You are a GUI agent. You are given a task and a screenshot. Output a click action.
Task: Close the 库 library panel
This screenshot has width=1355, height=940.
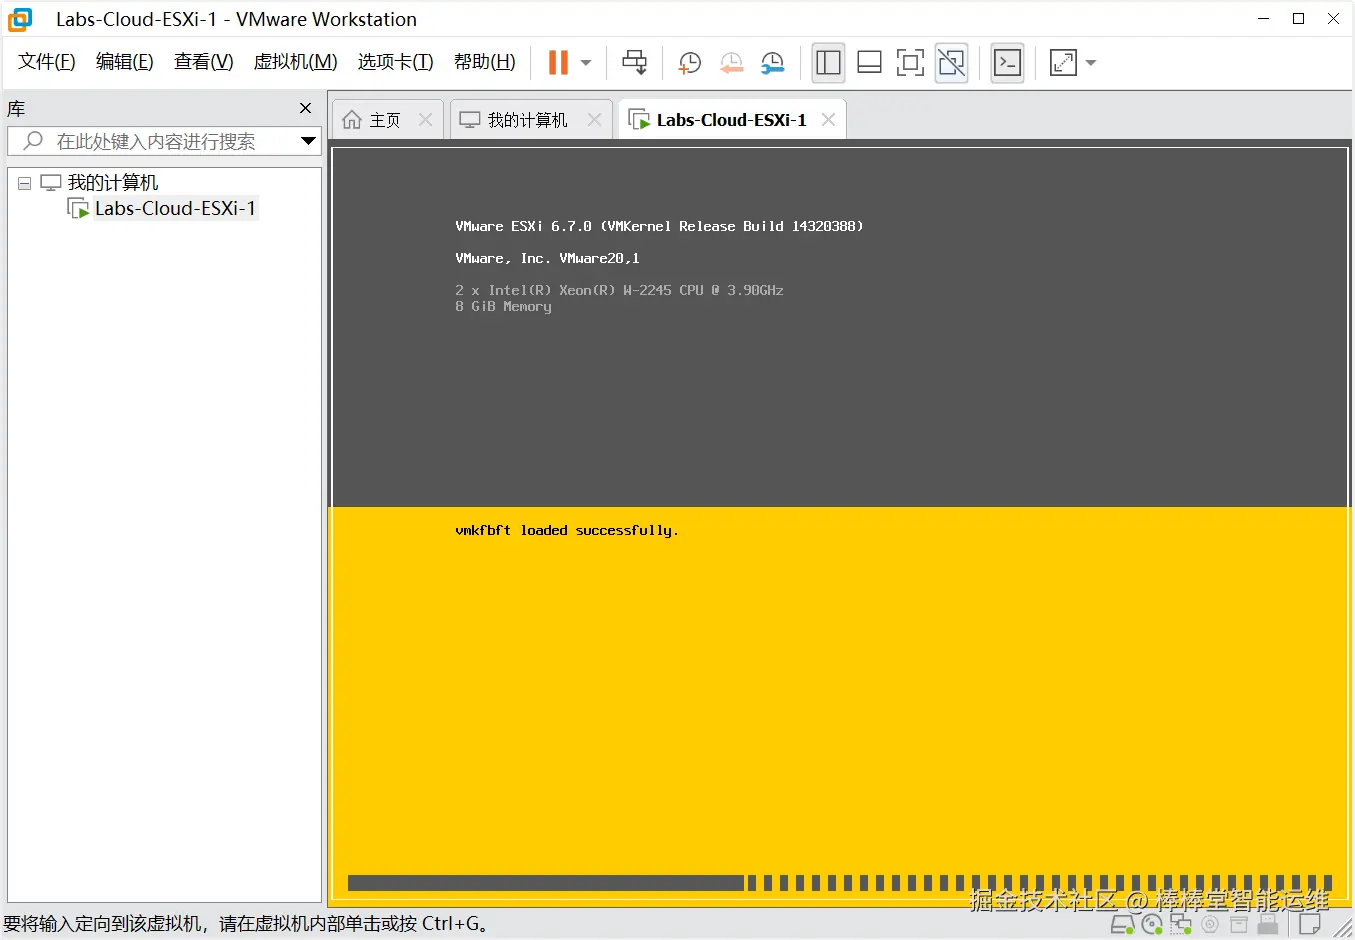click(306, 108)
